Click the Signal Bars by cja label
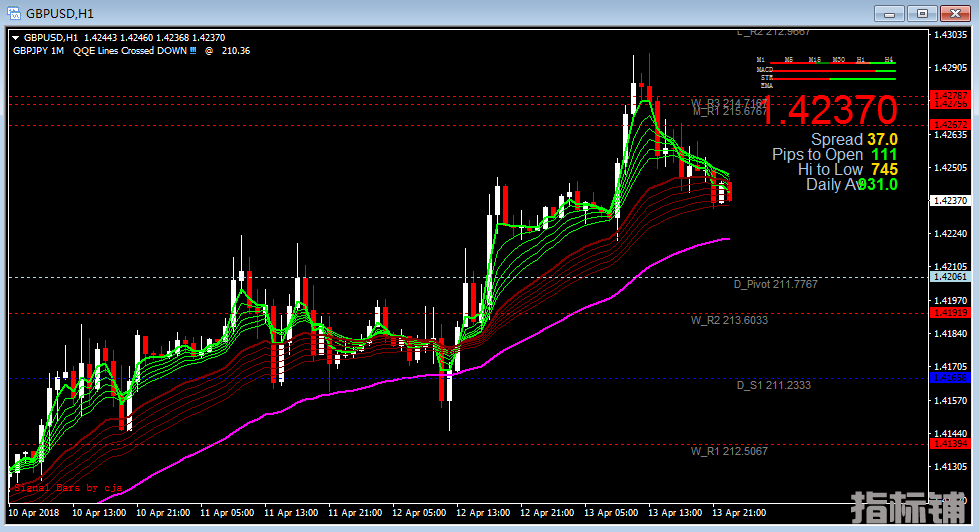 pos(67,488)
